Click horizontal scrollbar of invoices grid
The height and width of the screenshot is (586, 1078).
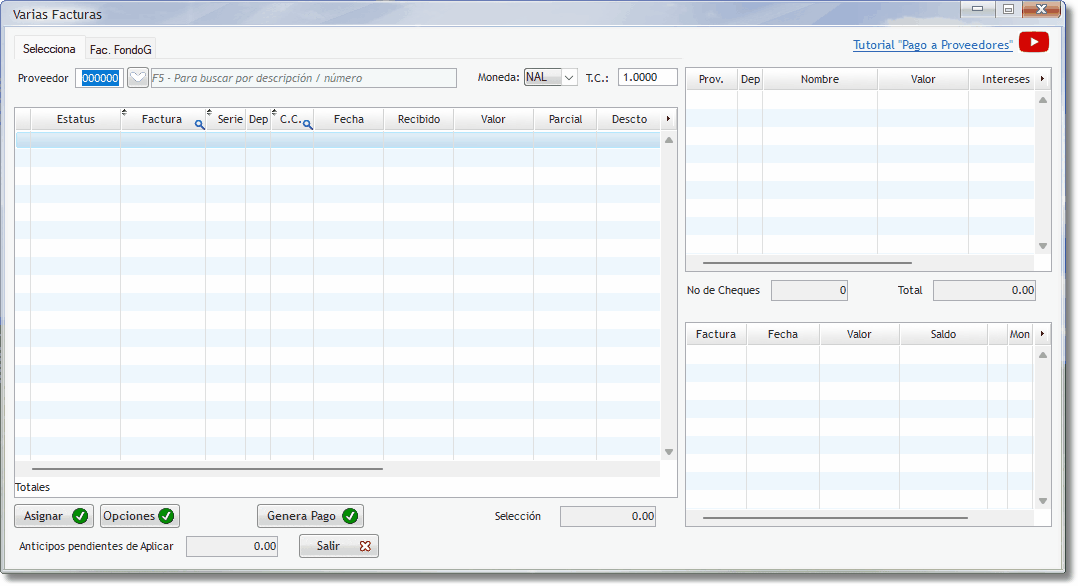coord(206,469)
